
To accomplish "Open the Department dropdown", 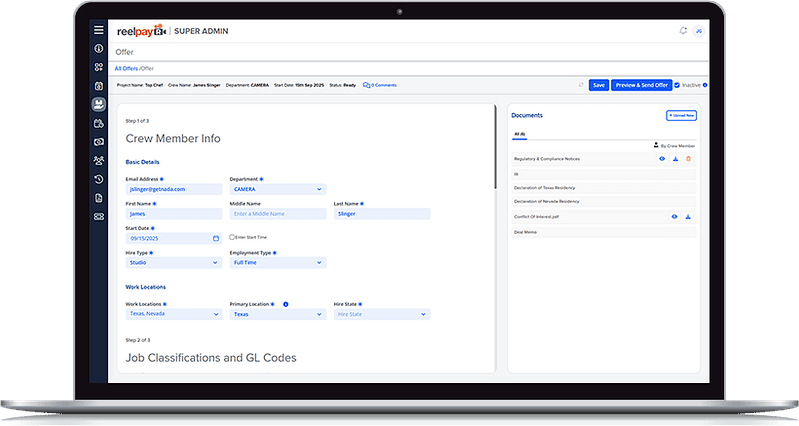I will [x=278, y=189].
